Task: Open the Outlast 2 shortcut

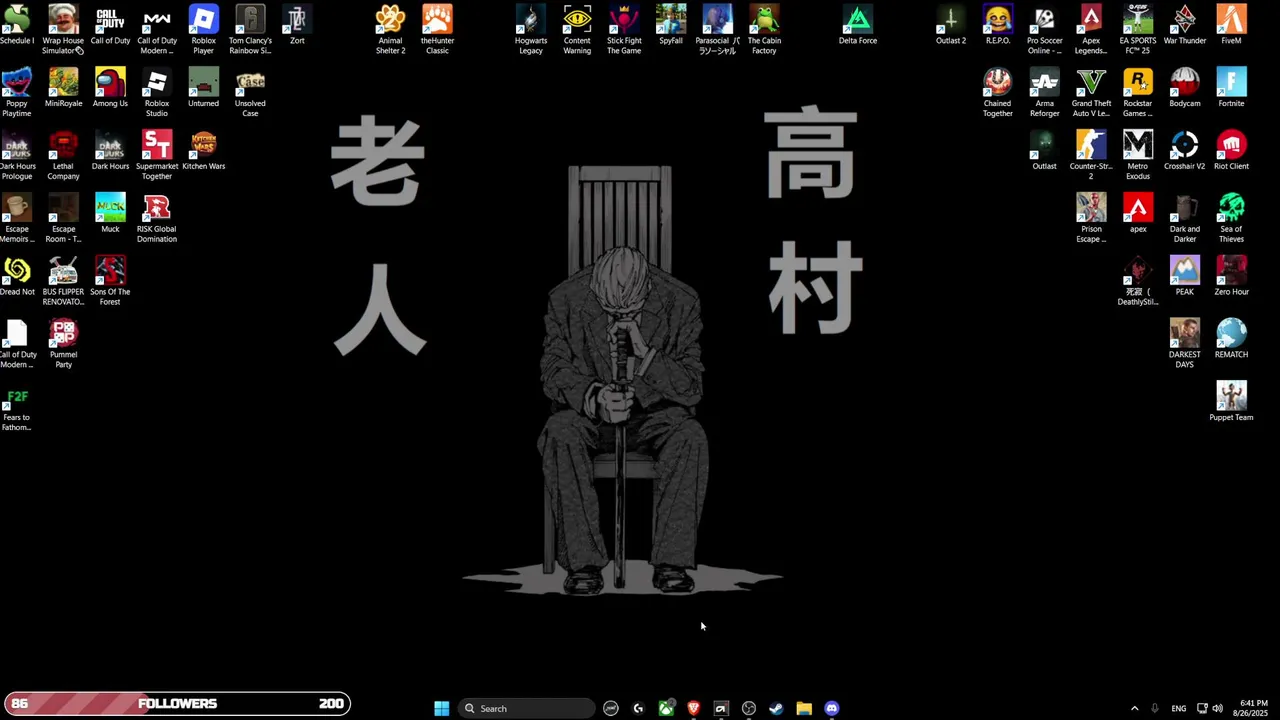Action: click(951, 26)
